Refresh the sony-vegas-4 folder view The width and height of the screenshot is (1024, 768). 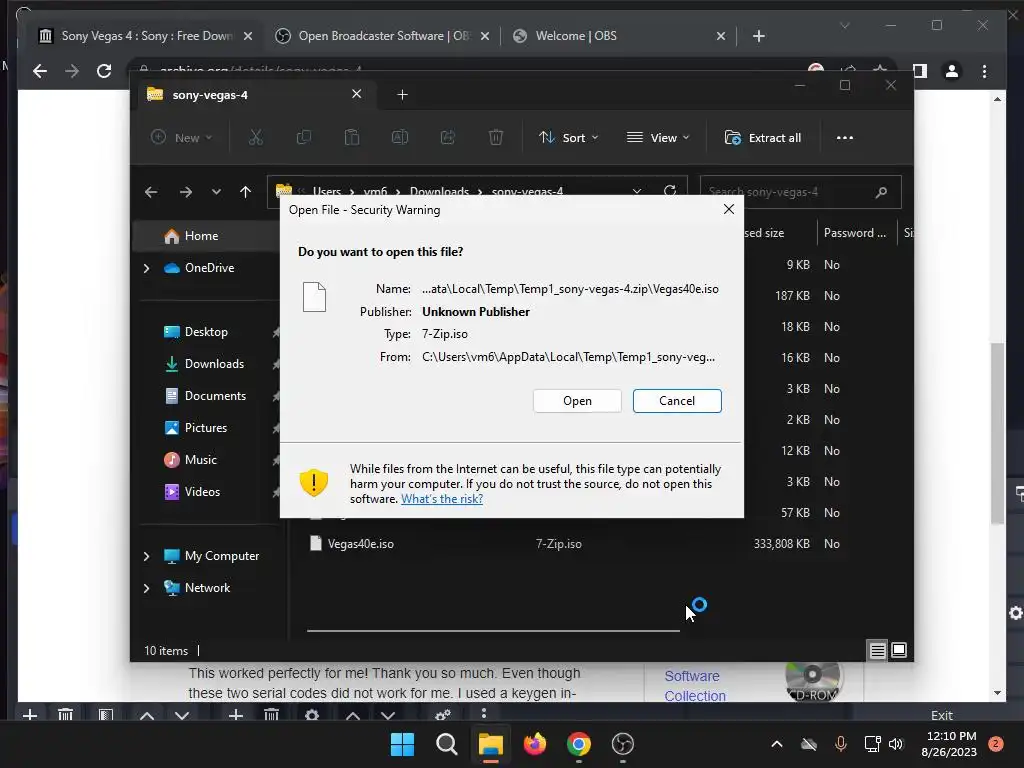[670, 191]
